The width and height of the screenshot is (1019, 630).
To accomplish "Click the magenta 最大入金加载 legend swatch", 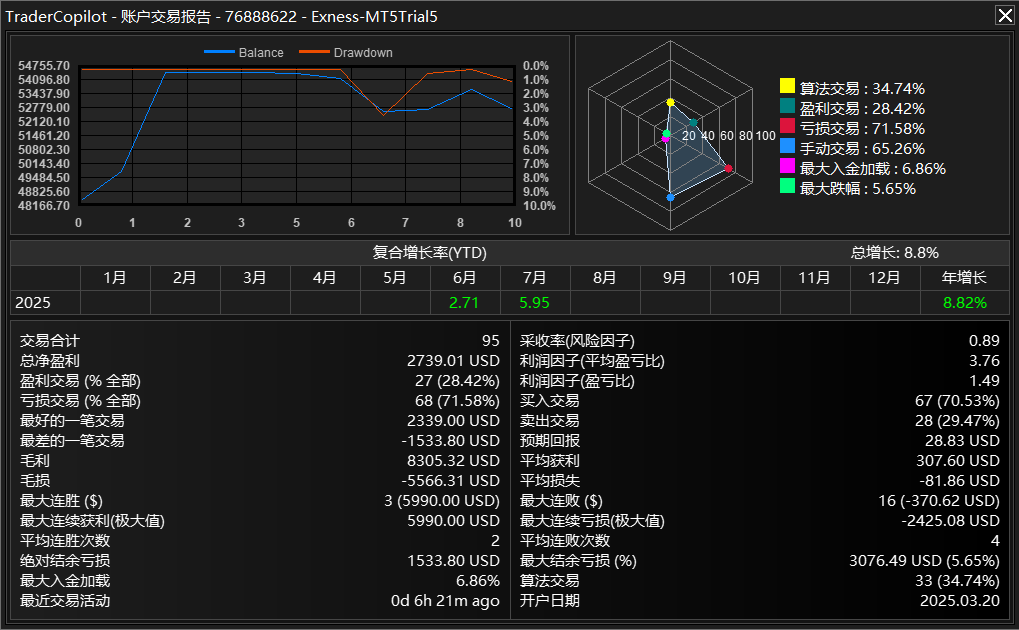I will click(x=787, y=166).
